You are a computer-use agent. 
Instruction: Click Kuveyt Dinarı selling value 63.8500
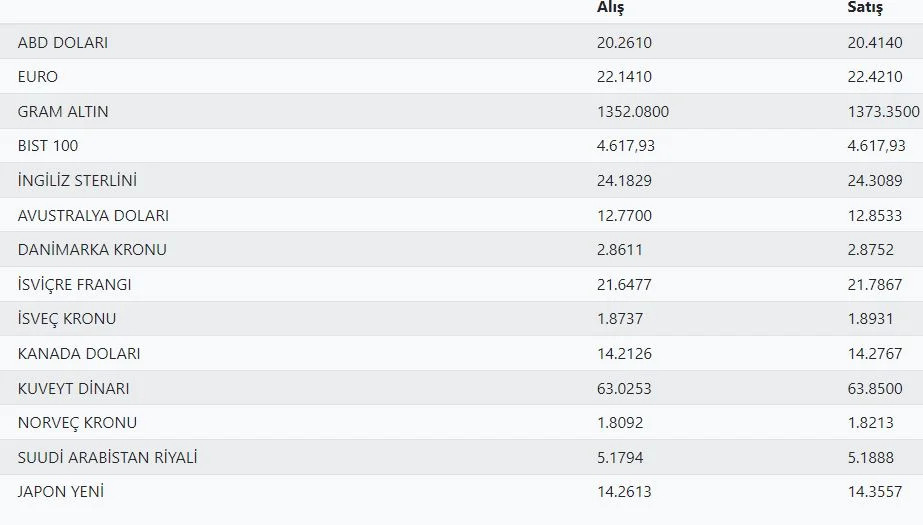click(x=874, y=388)
